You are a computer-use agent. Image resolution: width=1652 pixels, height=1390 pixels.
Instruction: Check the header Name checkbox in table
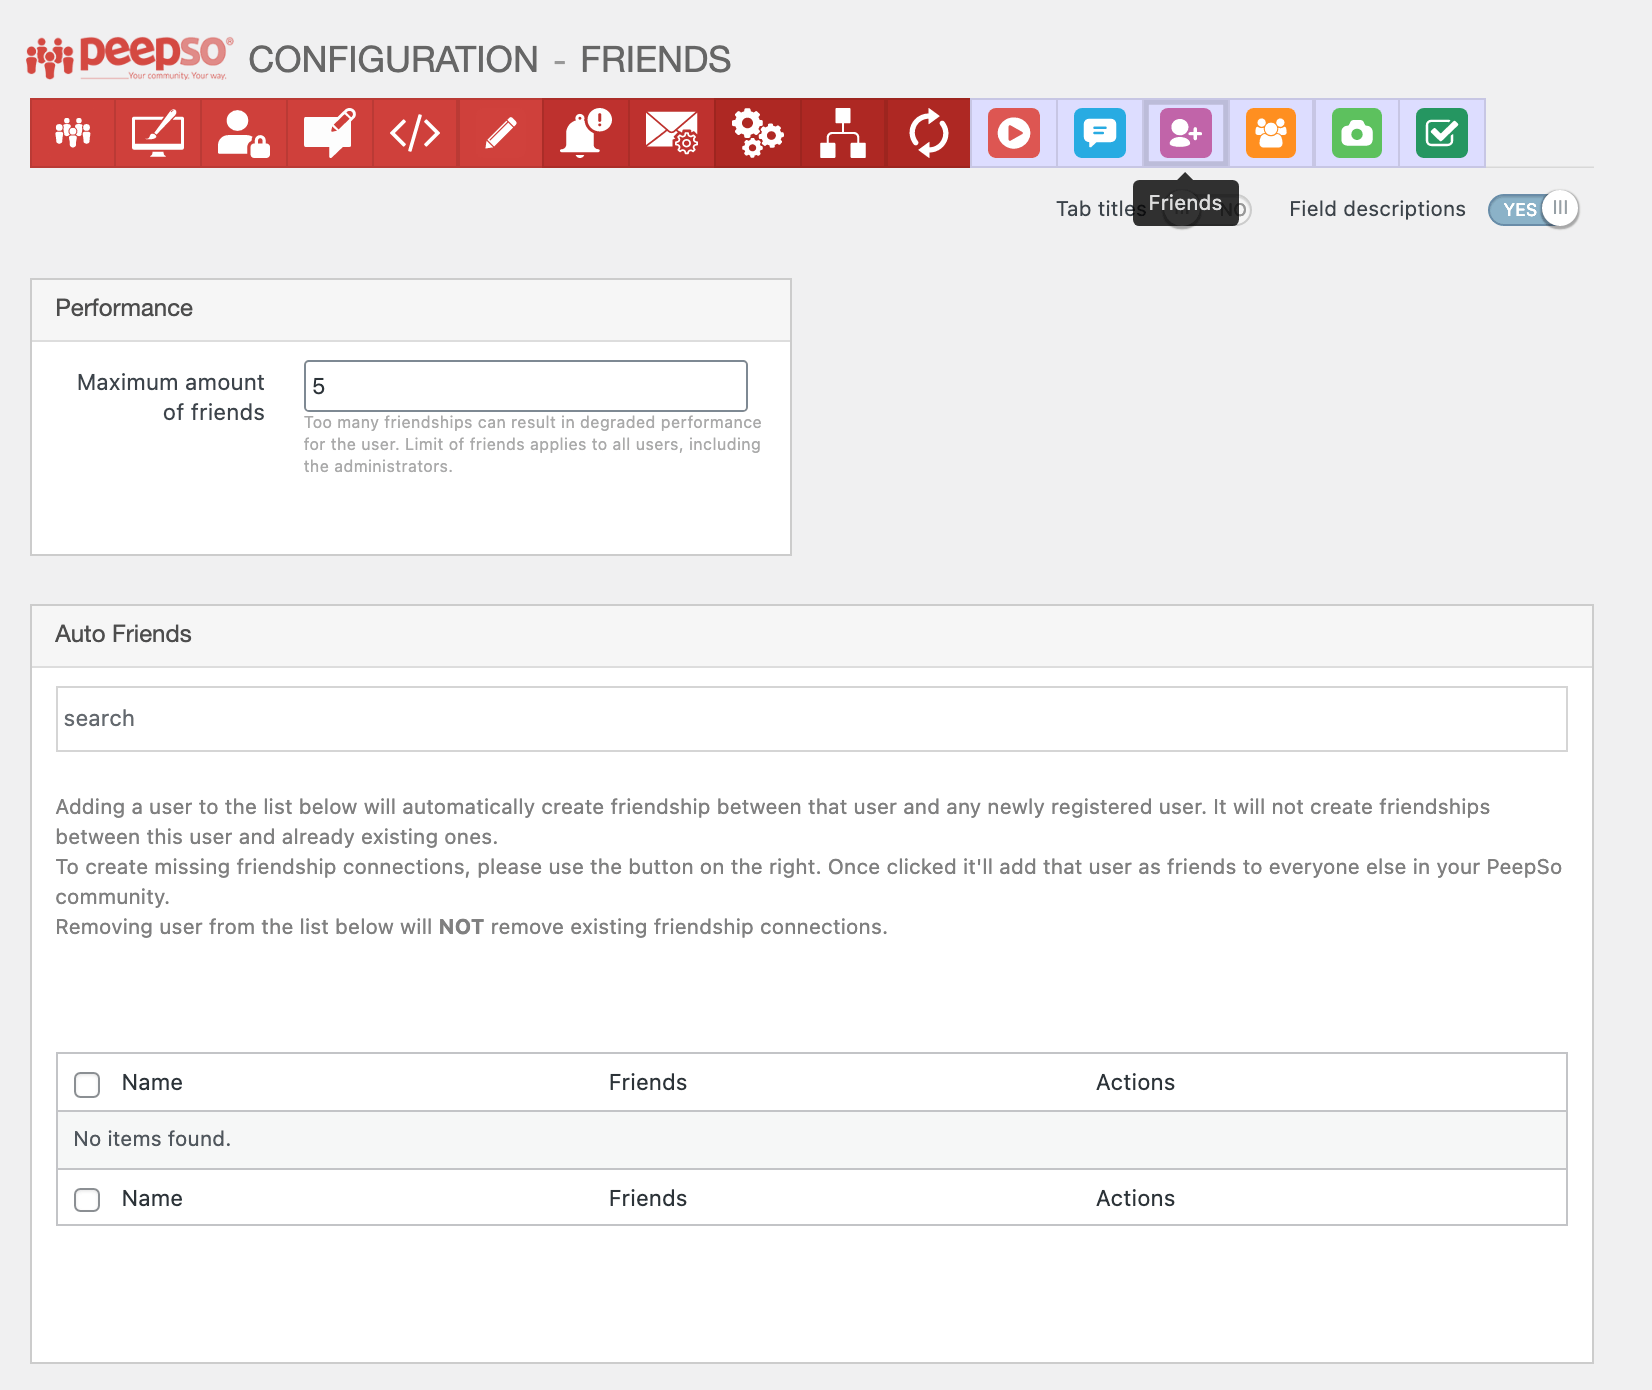tap(87, 1084)
